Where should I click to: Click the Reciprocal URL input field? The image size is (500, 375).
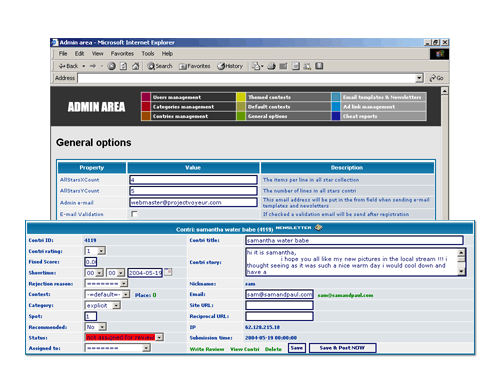point(279,316)
